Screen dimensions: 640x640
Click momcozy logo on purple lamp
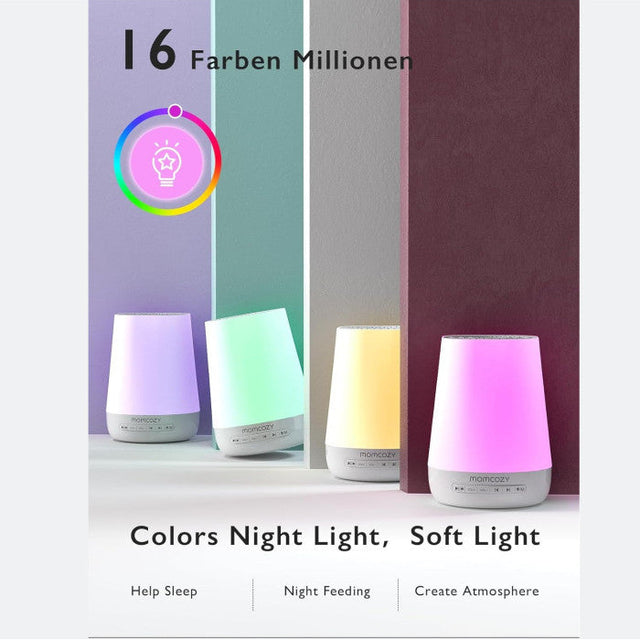(146, 420)
